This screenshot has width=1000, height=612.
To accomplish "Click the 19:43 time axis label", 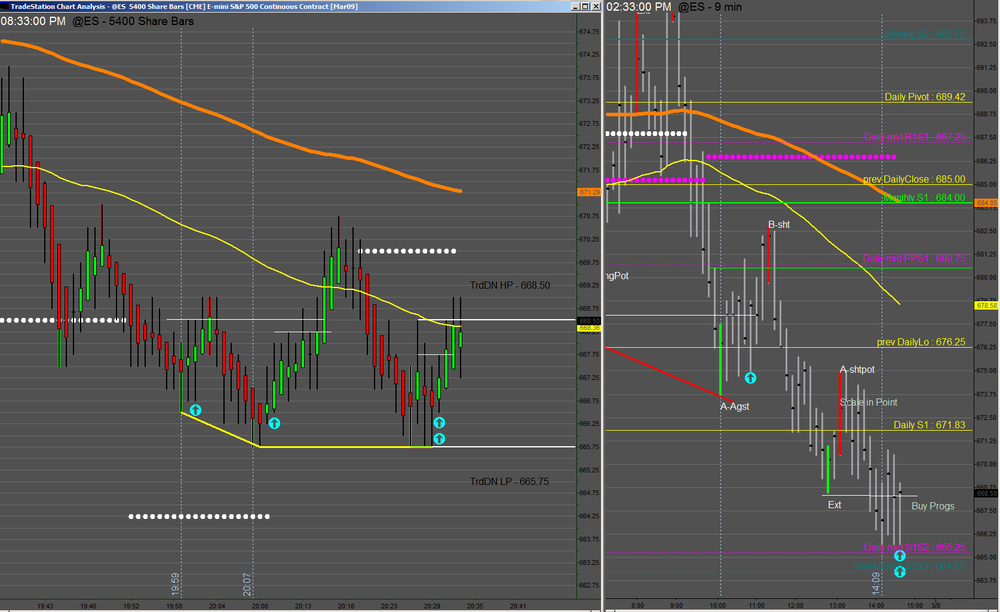I will [45, 606].
